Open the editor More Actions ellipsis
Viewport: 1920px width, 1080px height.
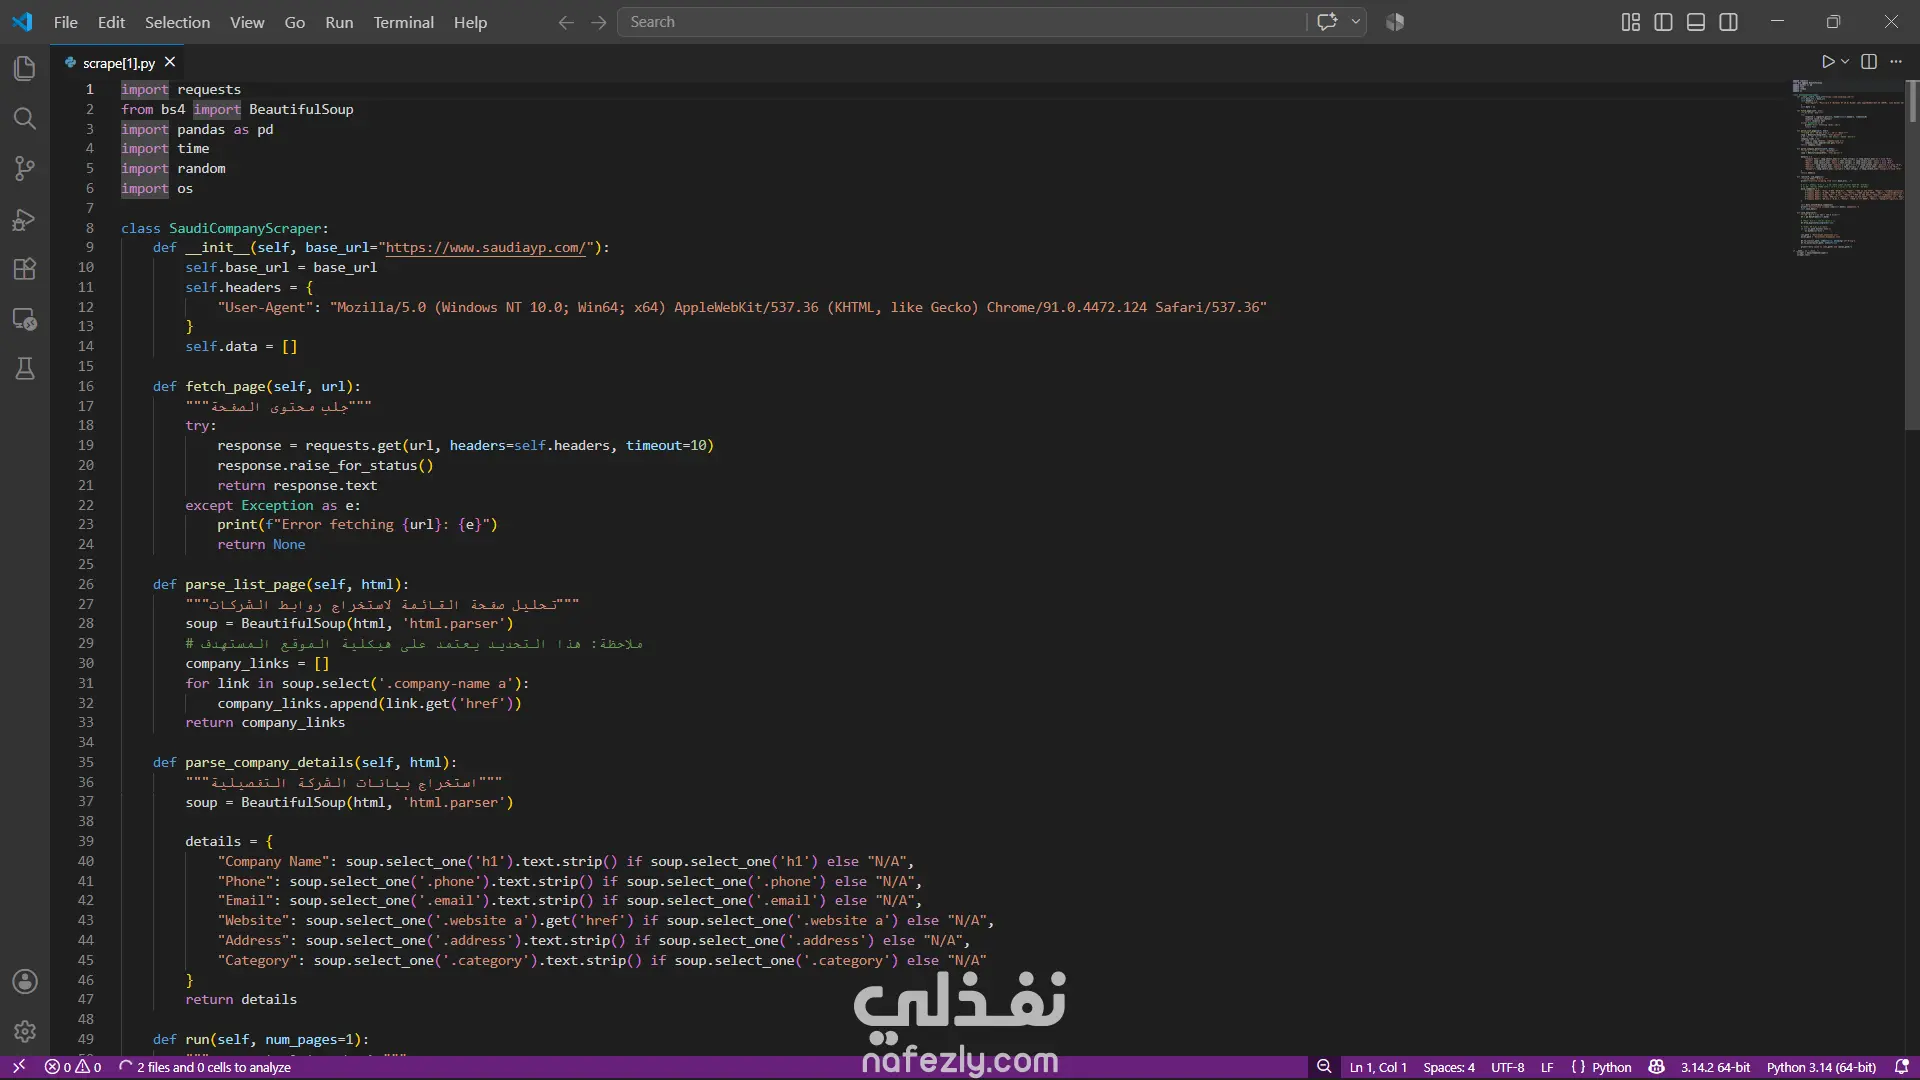click(x=1896, y=62)
